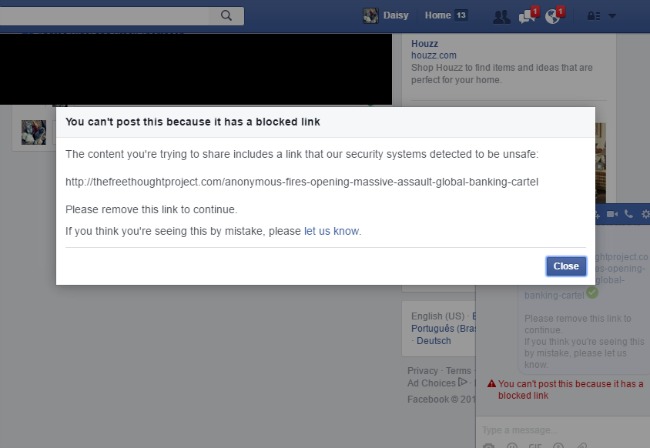Go to Daisy's profile via name link
The width and height of the screenshot is (650, 448).
[395, 15]
